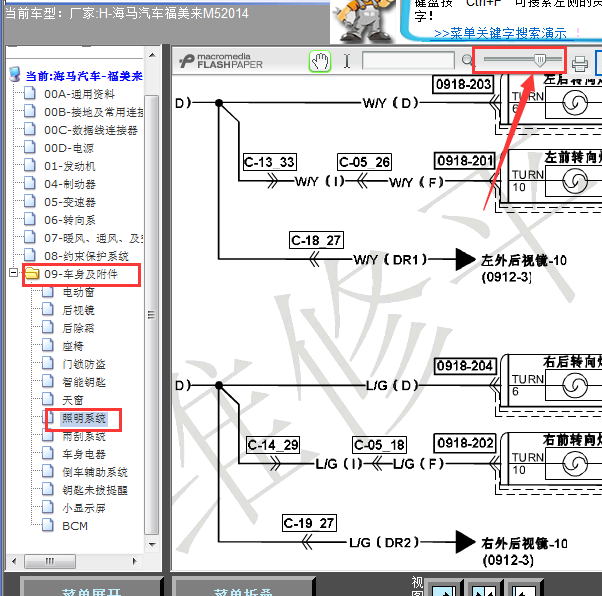Image resolution: width=602 pixels, height=596 pixels.
Task: Open the menu keyword search demo link
Action: 500,33
